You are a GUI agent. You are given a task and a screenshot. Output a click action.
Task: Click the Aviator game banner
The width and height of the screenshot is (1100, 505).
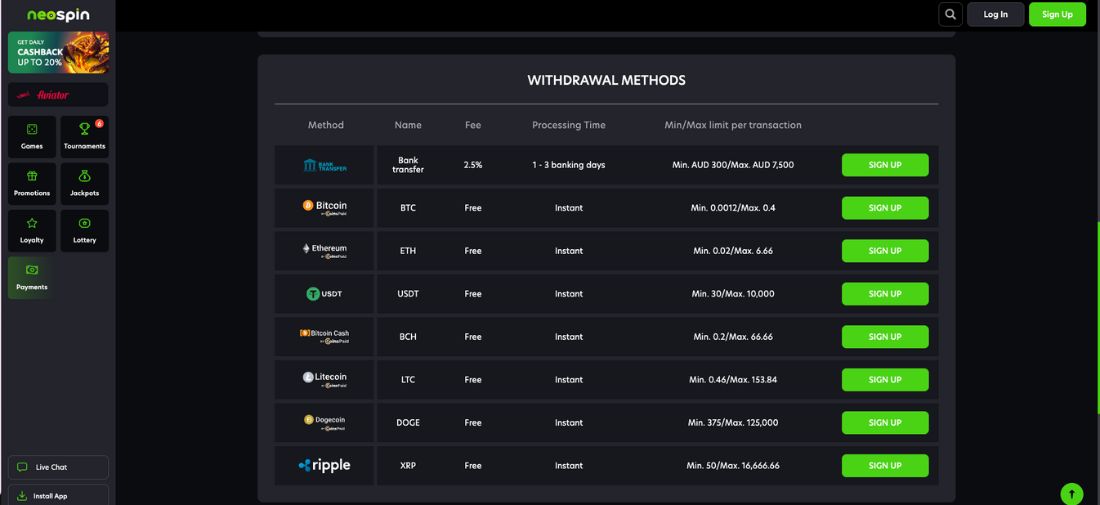[58, 95]
